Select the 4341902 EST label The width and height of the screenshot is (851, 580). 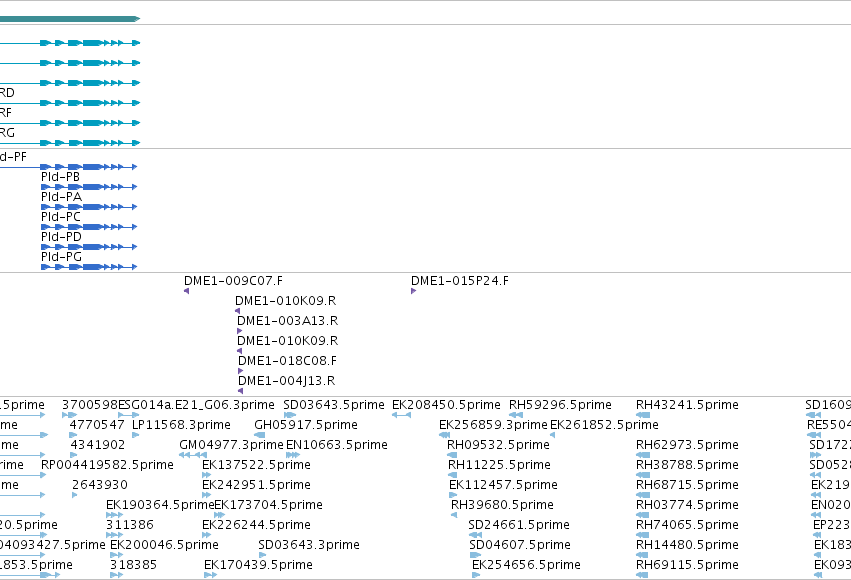[98, 445]
